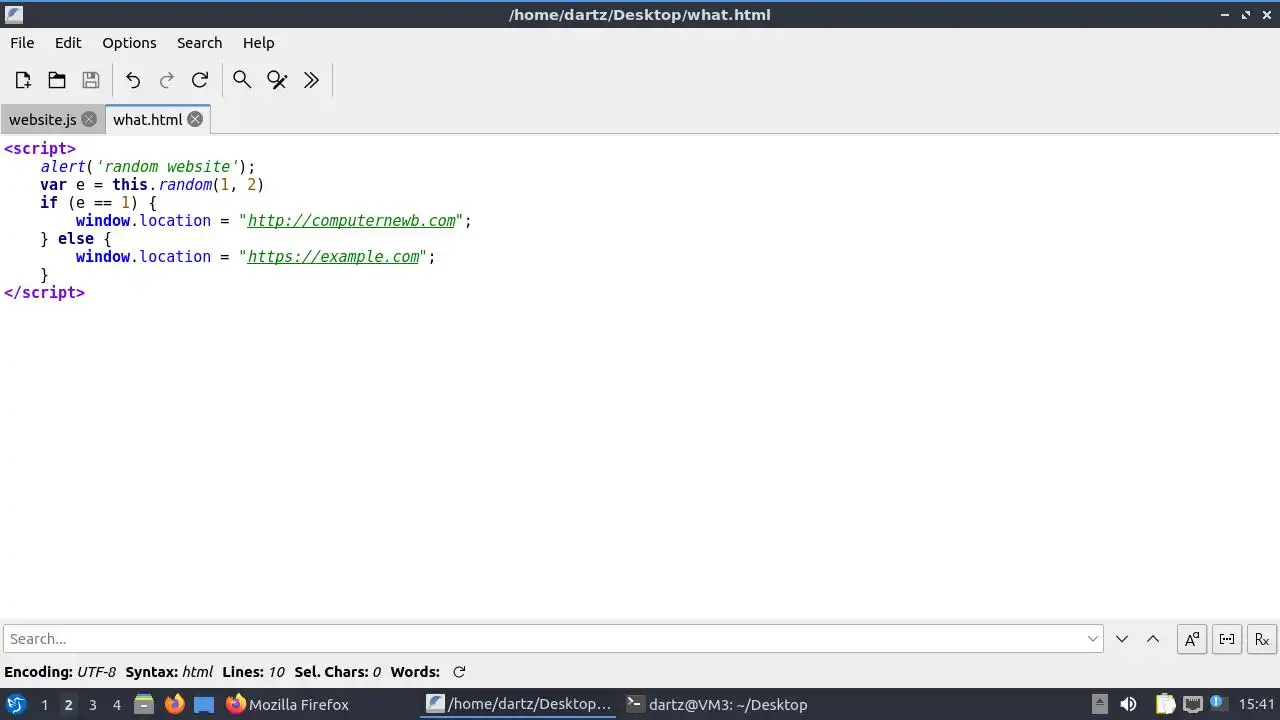Open the Options menu
This screenshot has height=720, width=1280.
click(129, 43)
